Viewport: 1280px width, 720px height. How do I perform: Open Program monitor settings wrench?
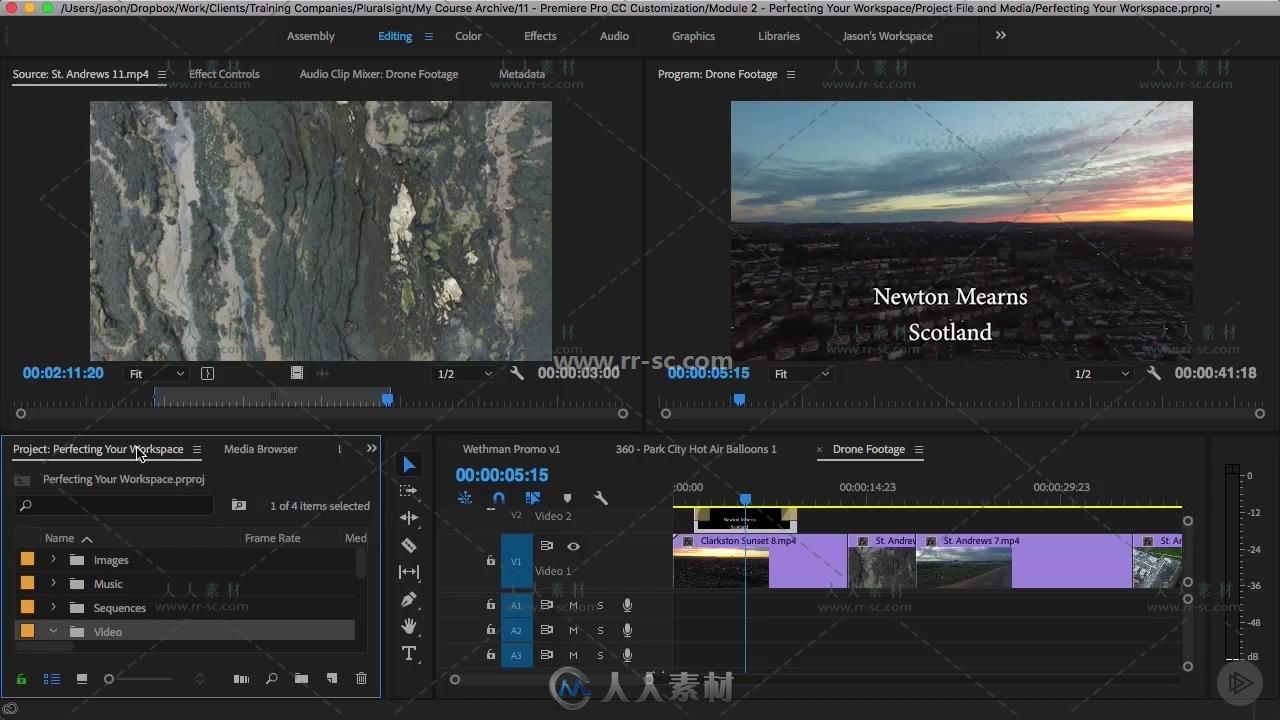coord(1154,373)
